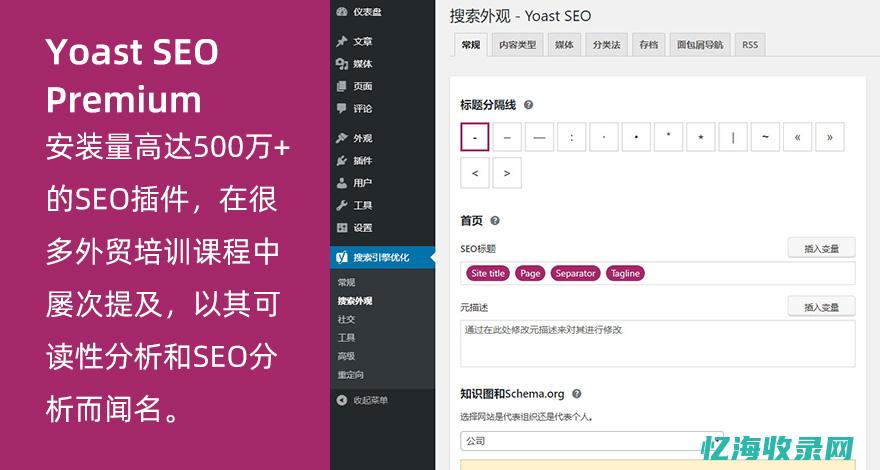Select the hyphen title separator
Viewport: 880px width, 470px height.
coord(475,137)
